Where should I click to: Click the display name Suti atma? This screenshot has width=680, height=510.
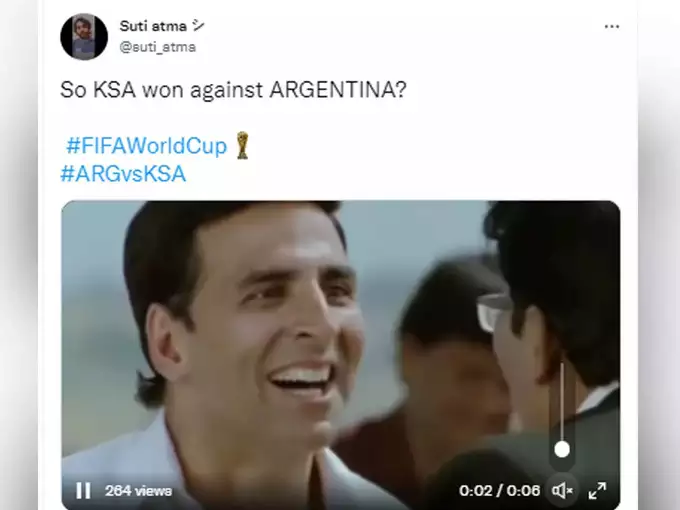click(153, 26)
